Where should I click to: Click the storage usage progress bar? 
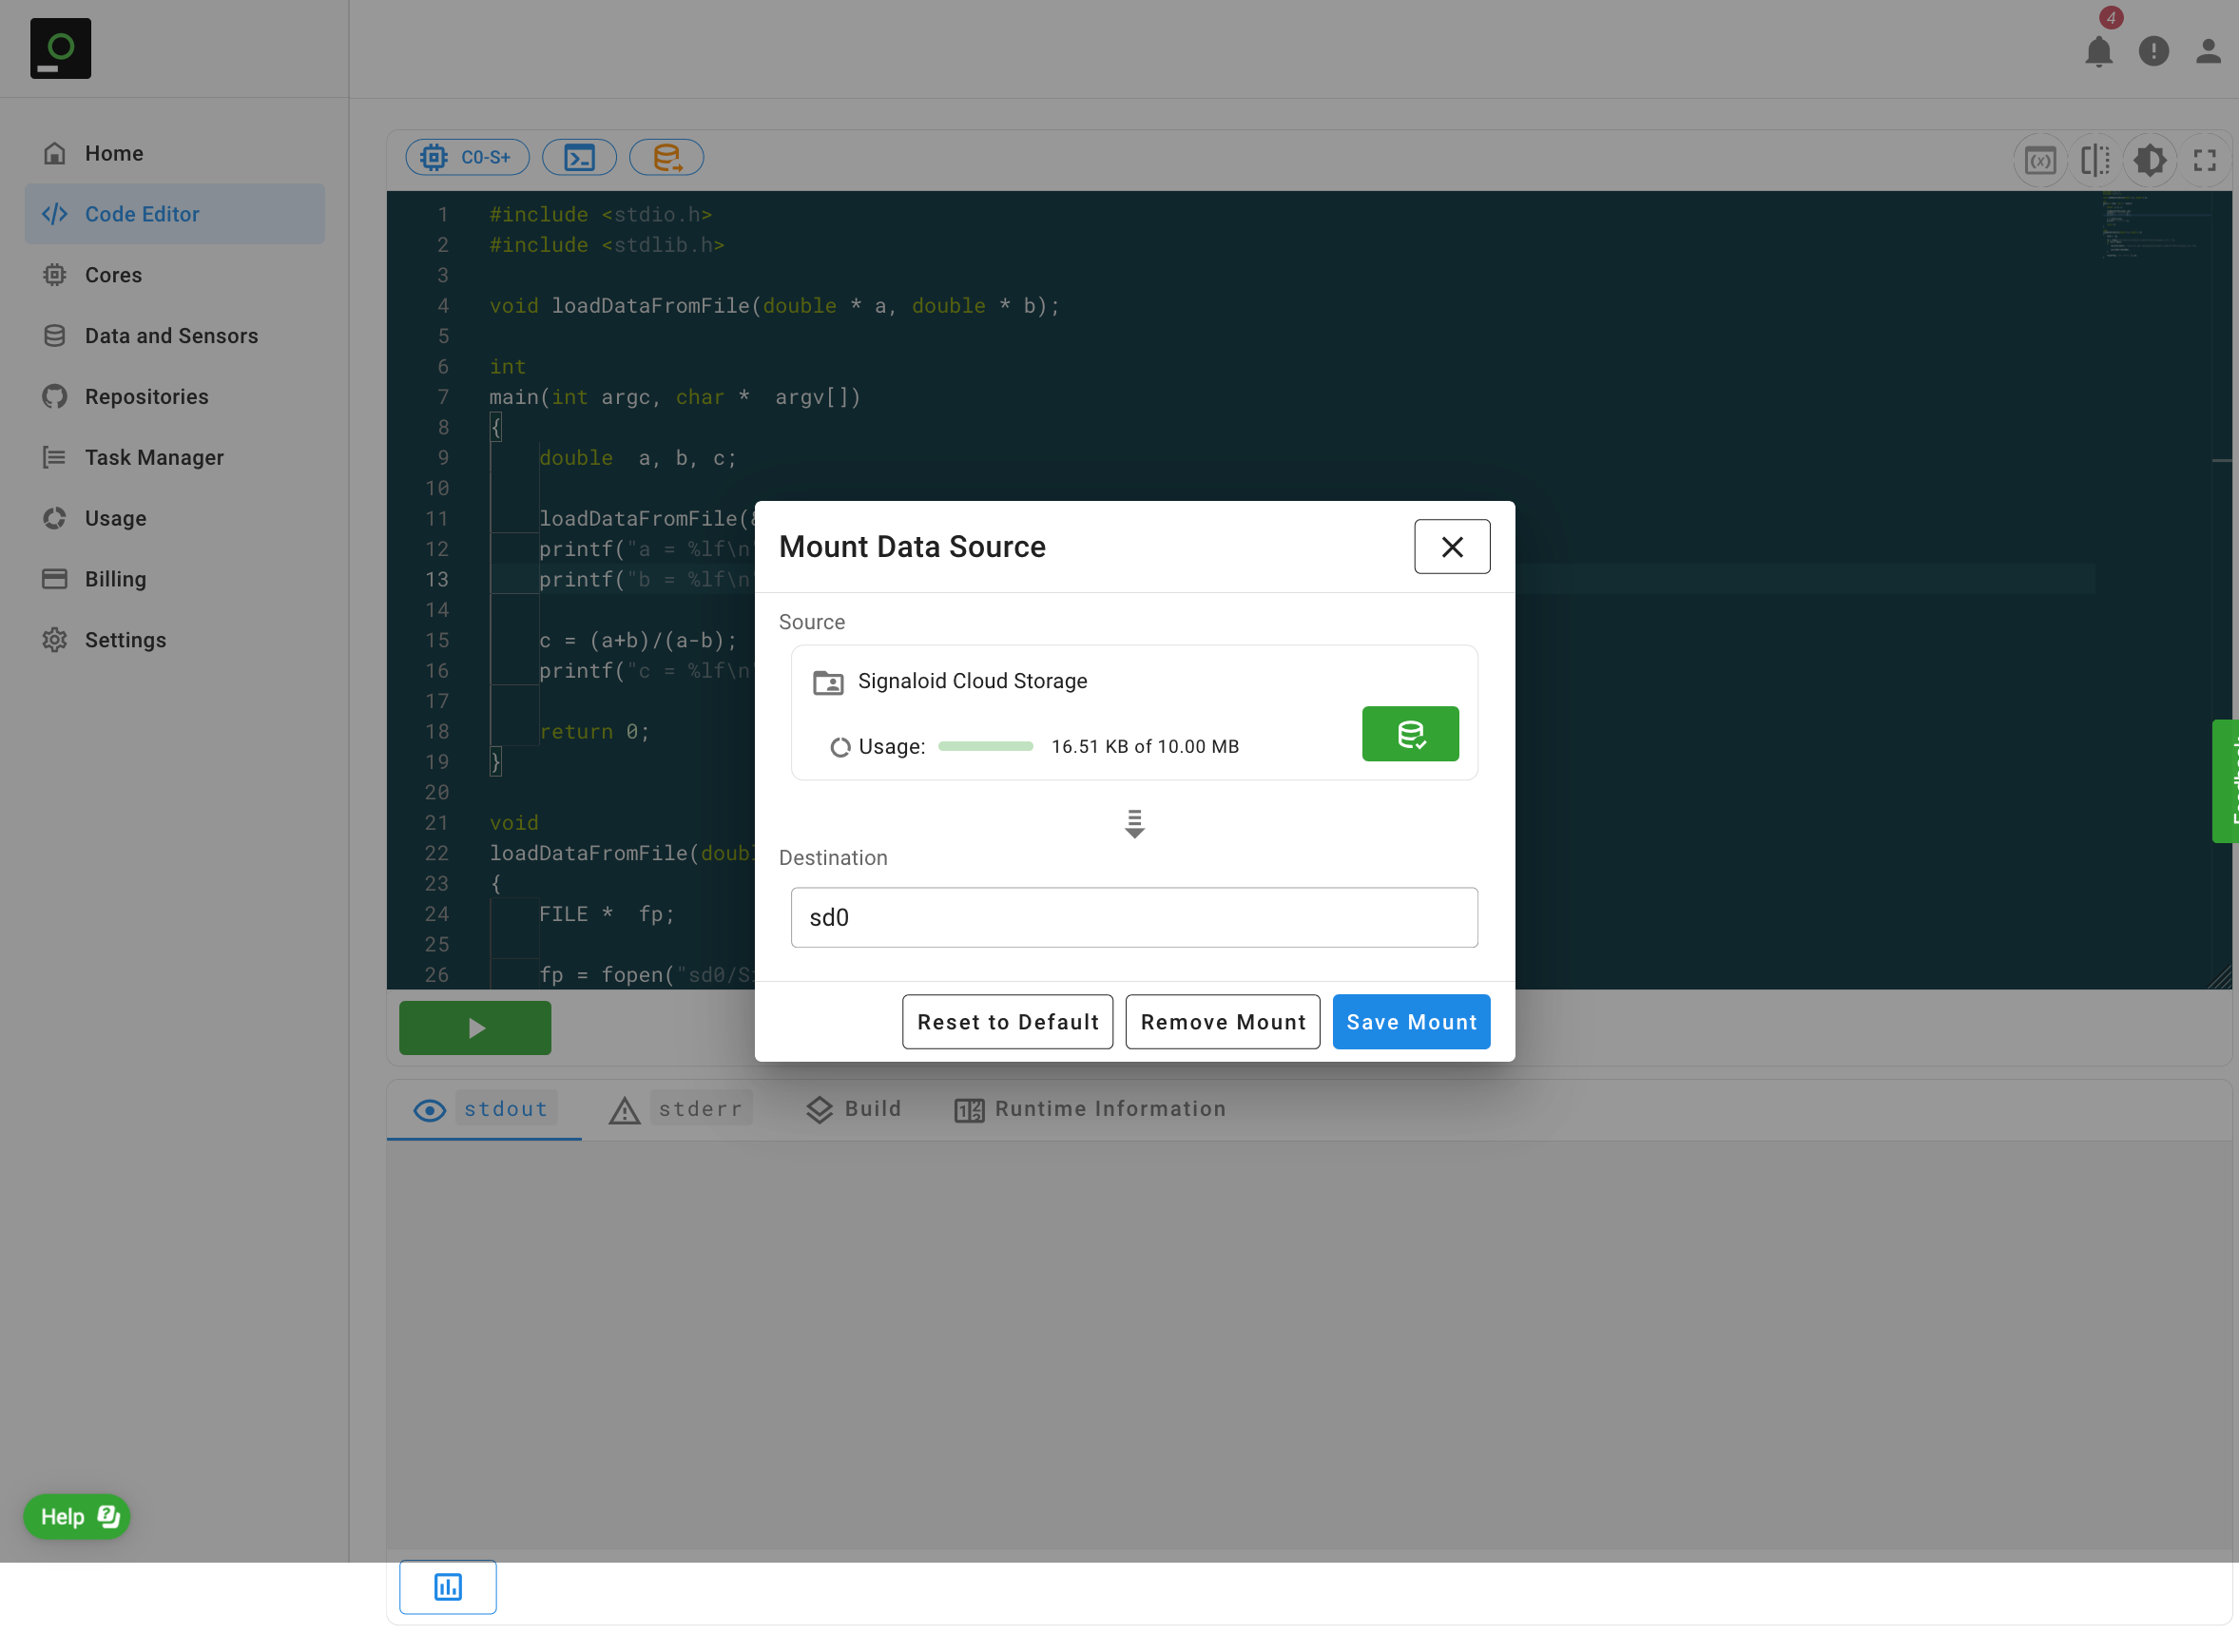click(x=985, y=747)
